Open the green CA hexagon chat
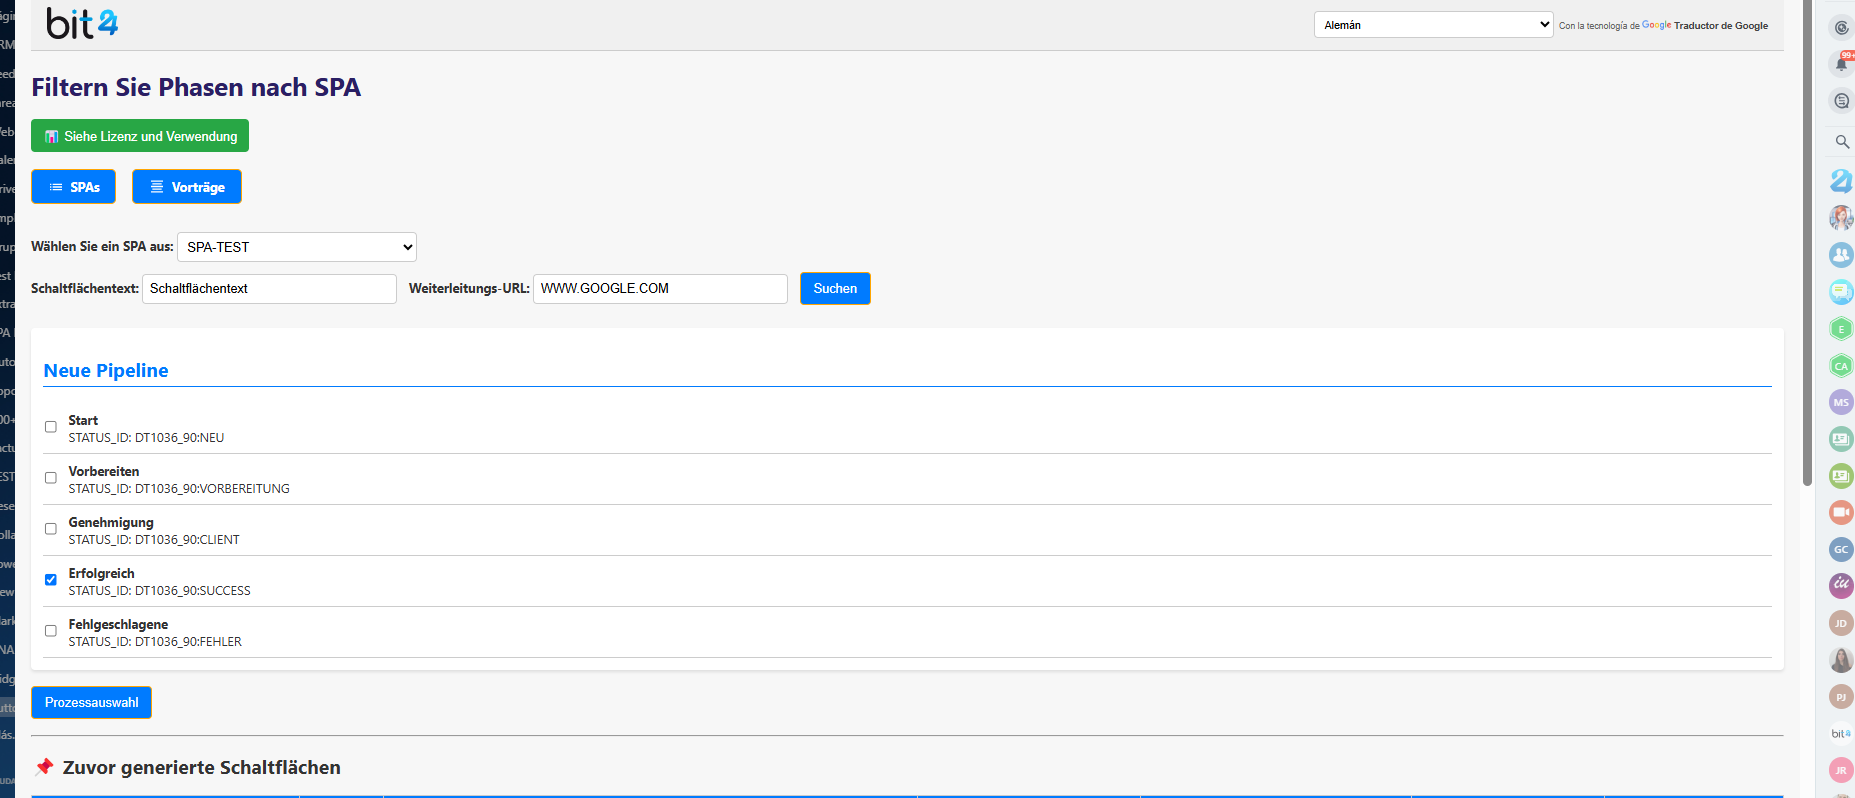Viewport: 1855px width, 798px height. pos(1840,366)
